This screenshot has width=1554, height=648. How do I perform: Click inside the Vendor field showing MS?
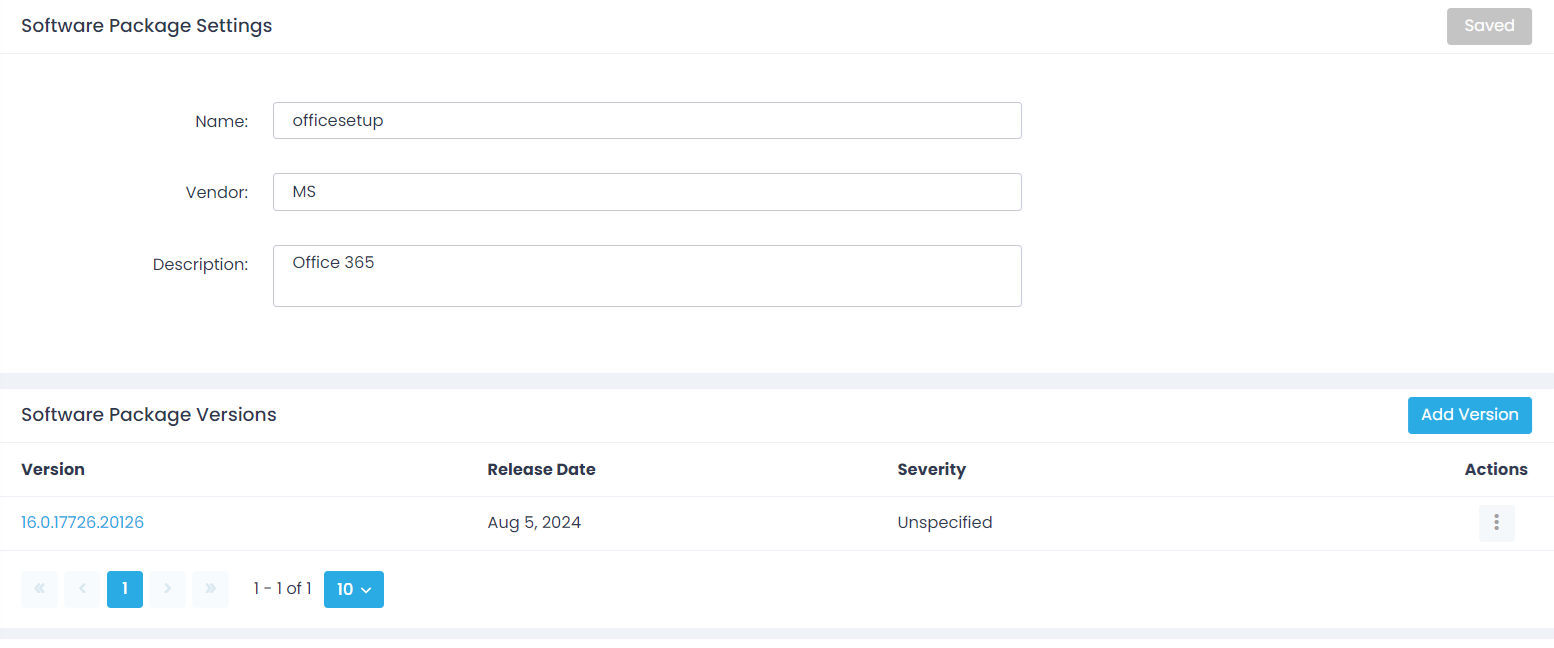pyautogui.click(x=646, y=191)
